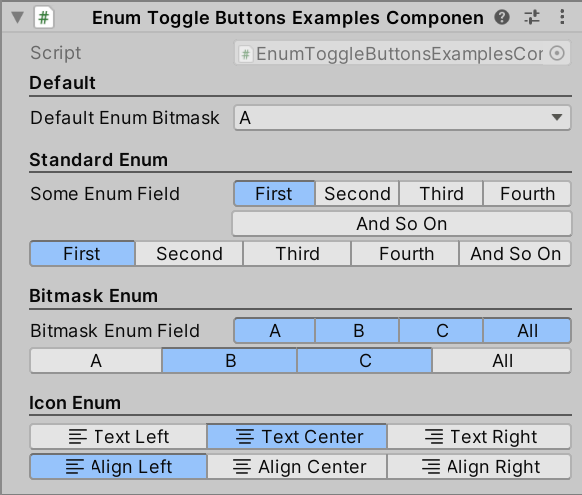Click the C# script icon in the header
This screenshot has width=582, height=495.
click(44, 17)
